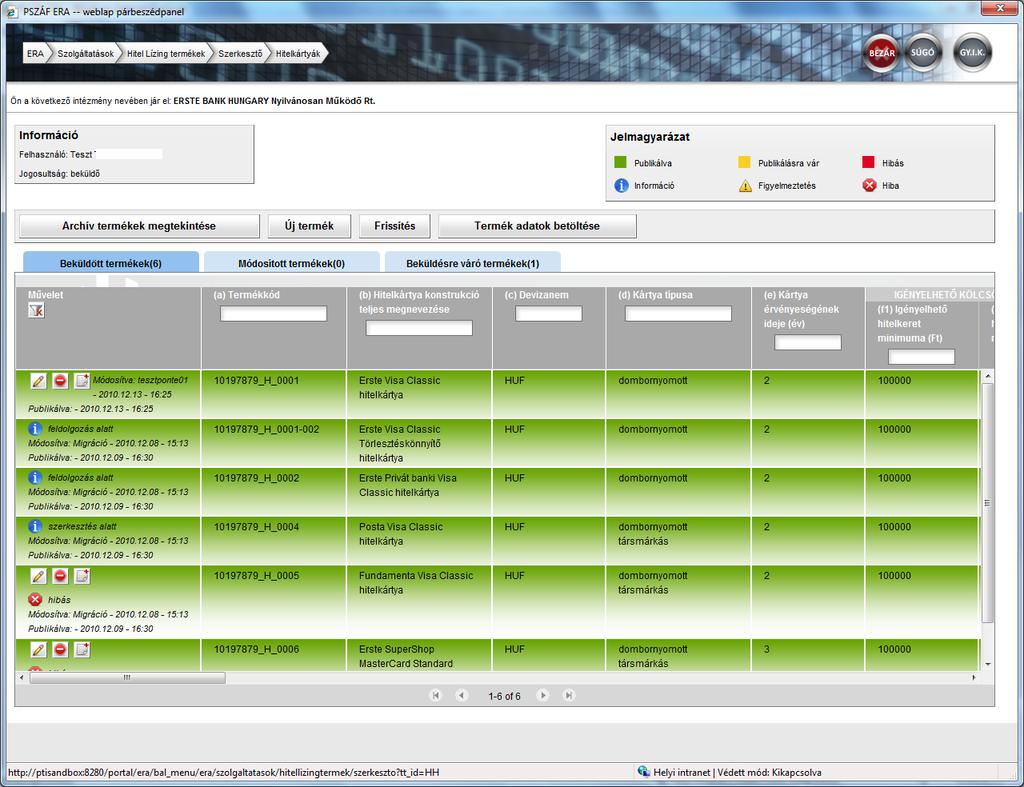
Task: Click horizontal scrollbar left arrow
Action: click(22, 678)
